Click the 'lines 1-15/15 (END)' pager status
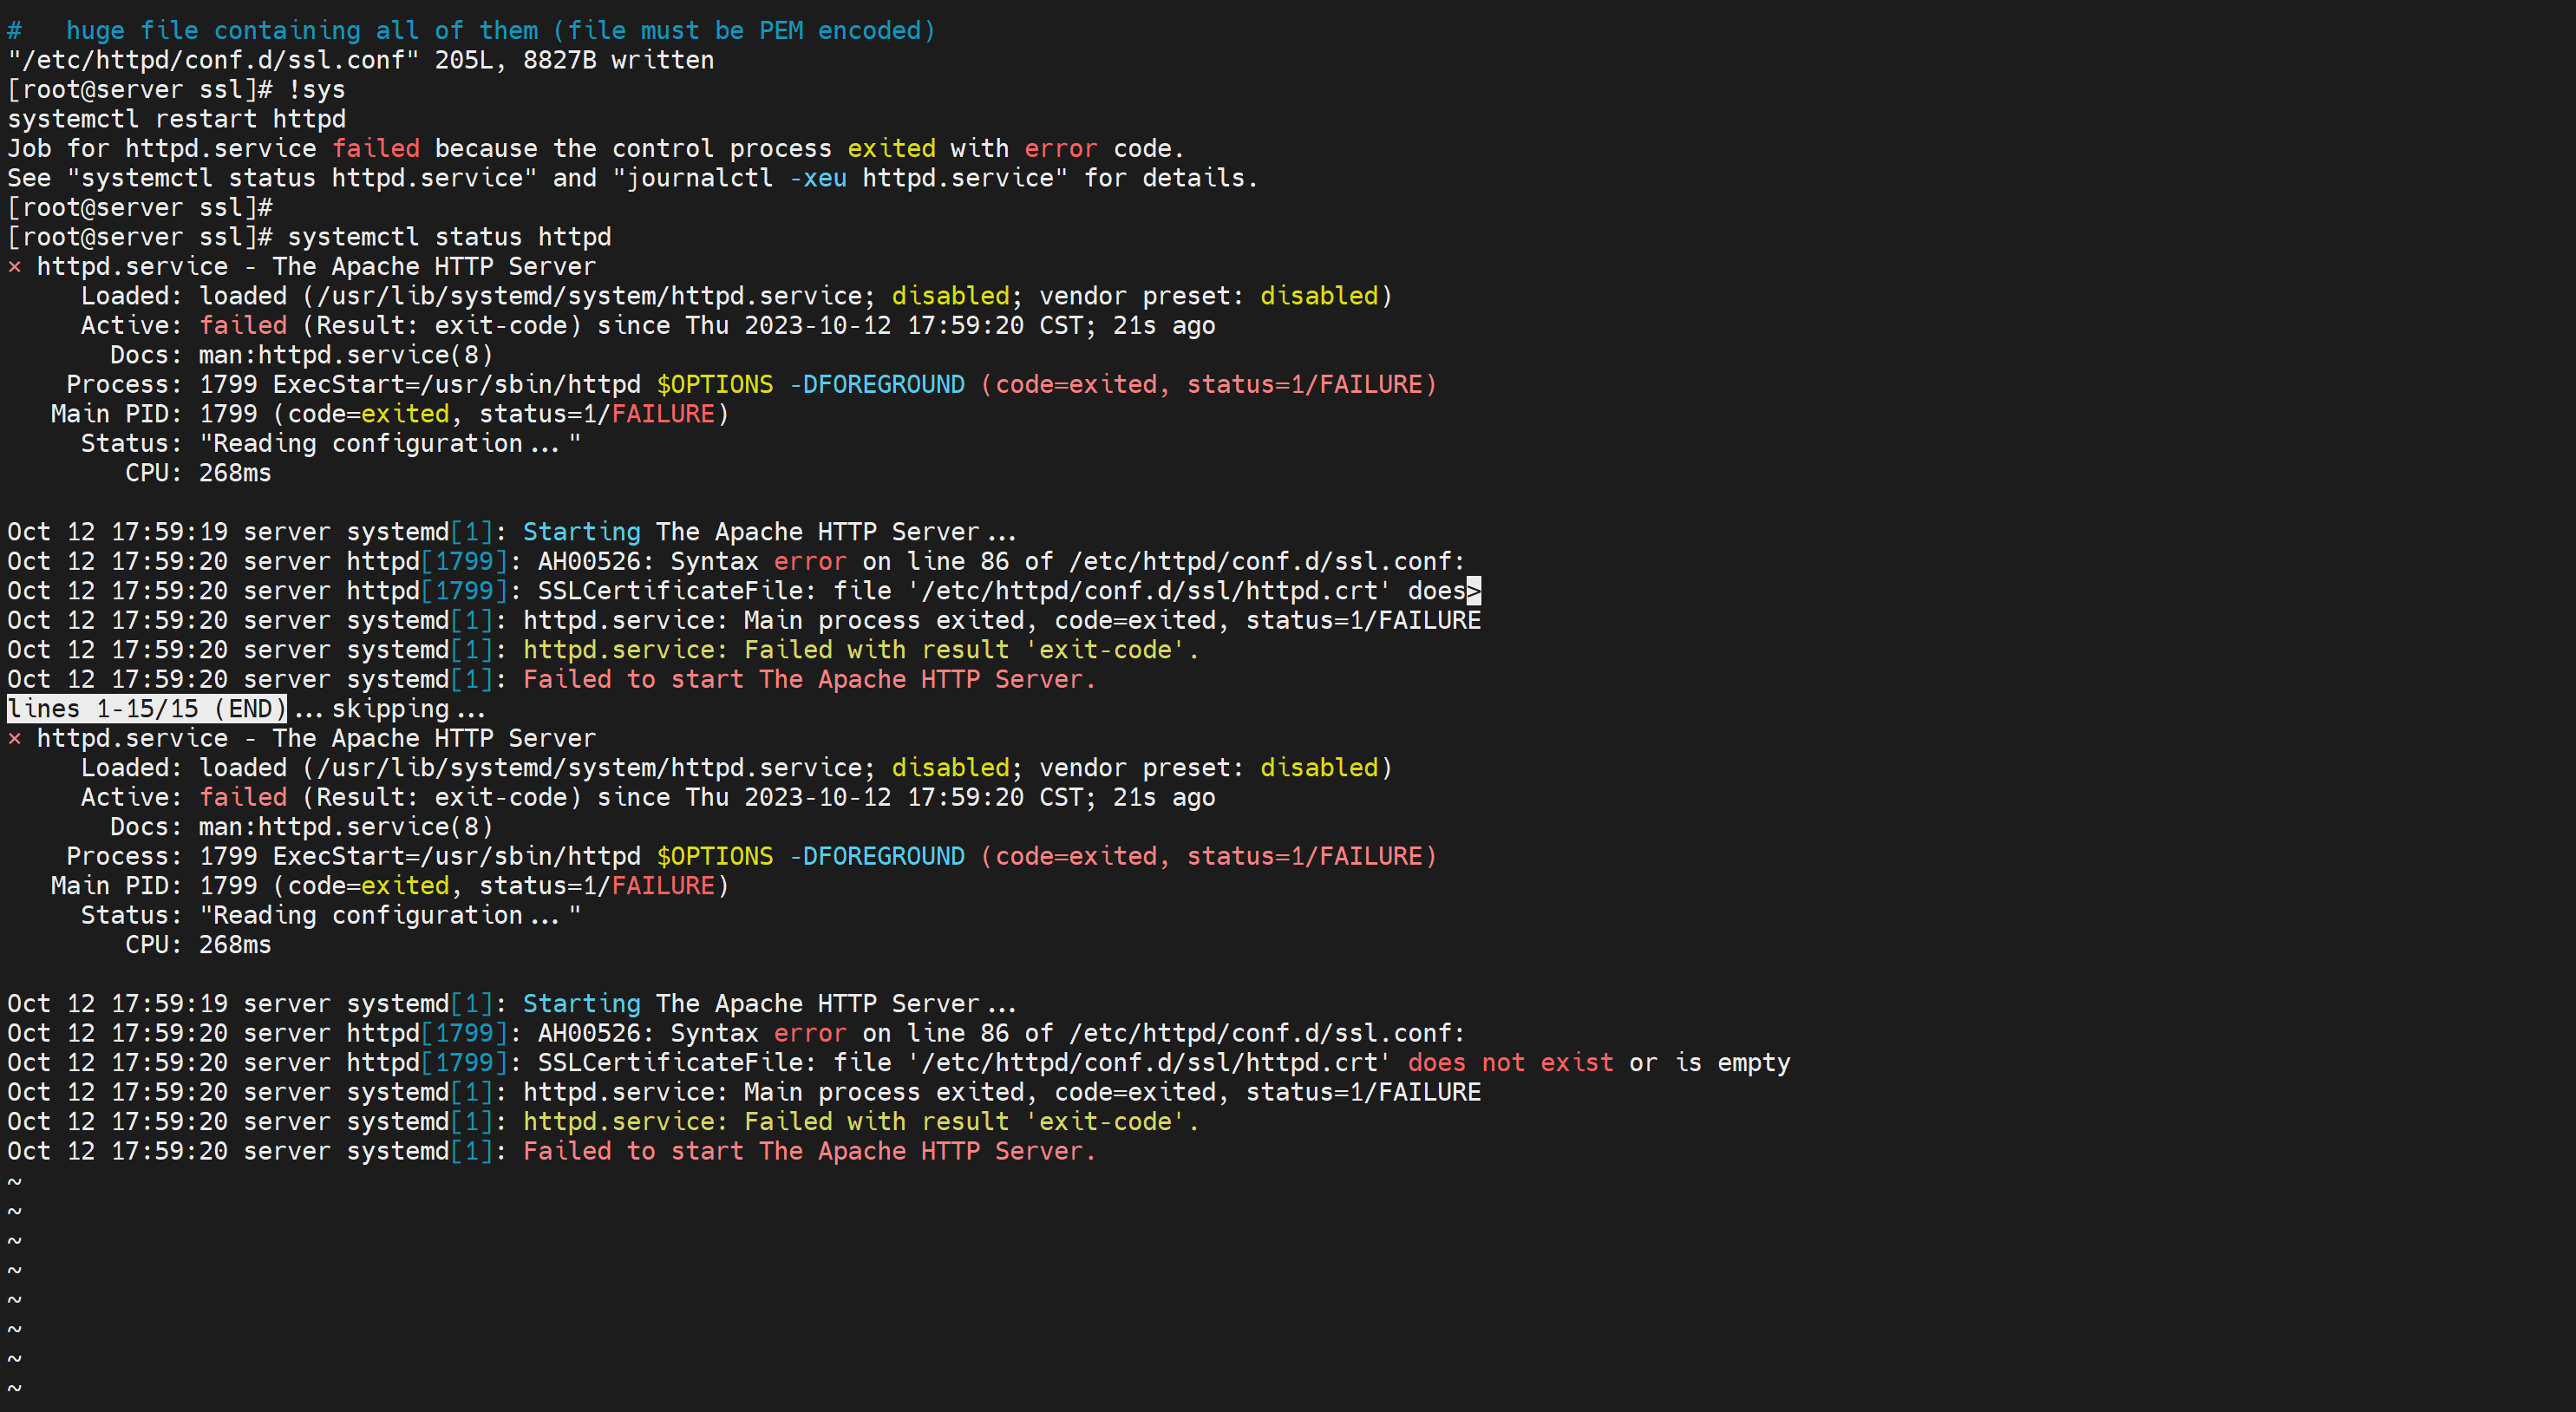The height and width of the screenshot is (1412, 2576). pos(146,709)
